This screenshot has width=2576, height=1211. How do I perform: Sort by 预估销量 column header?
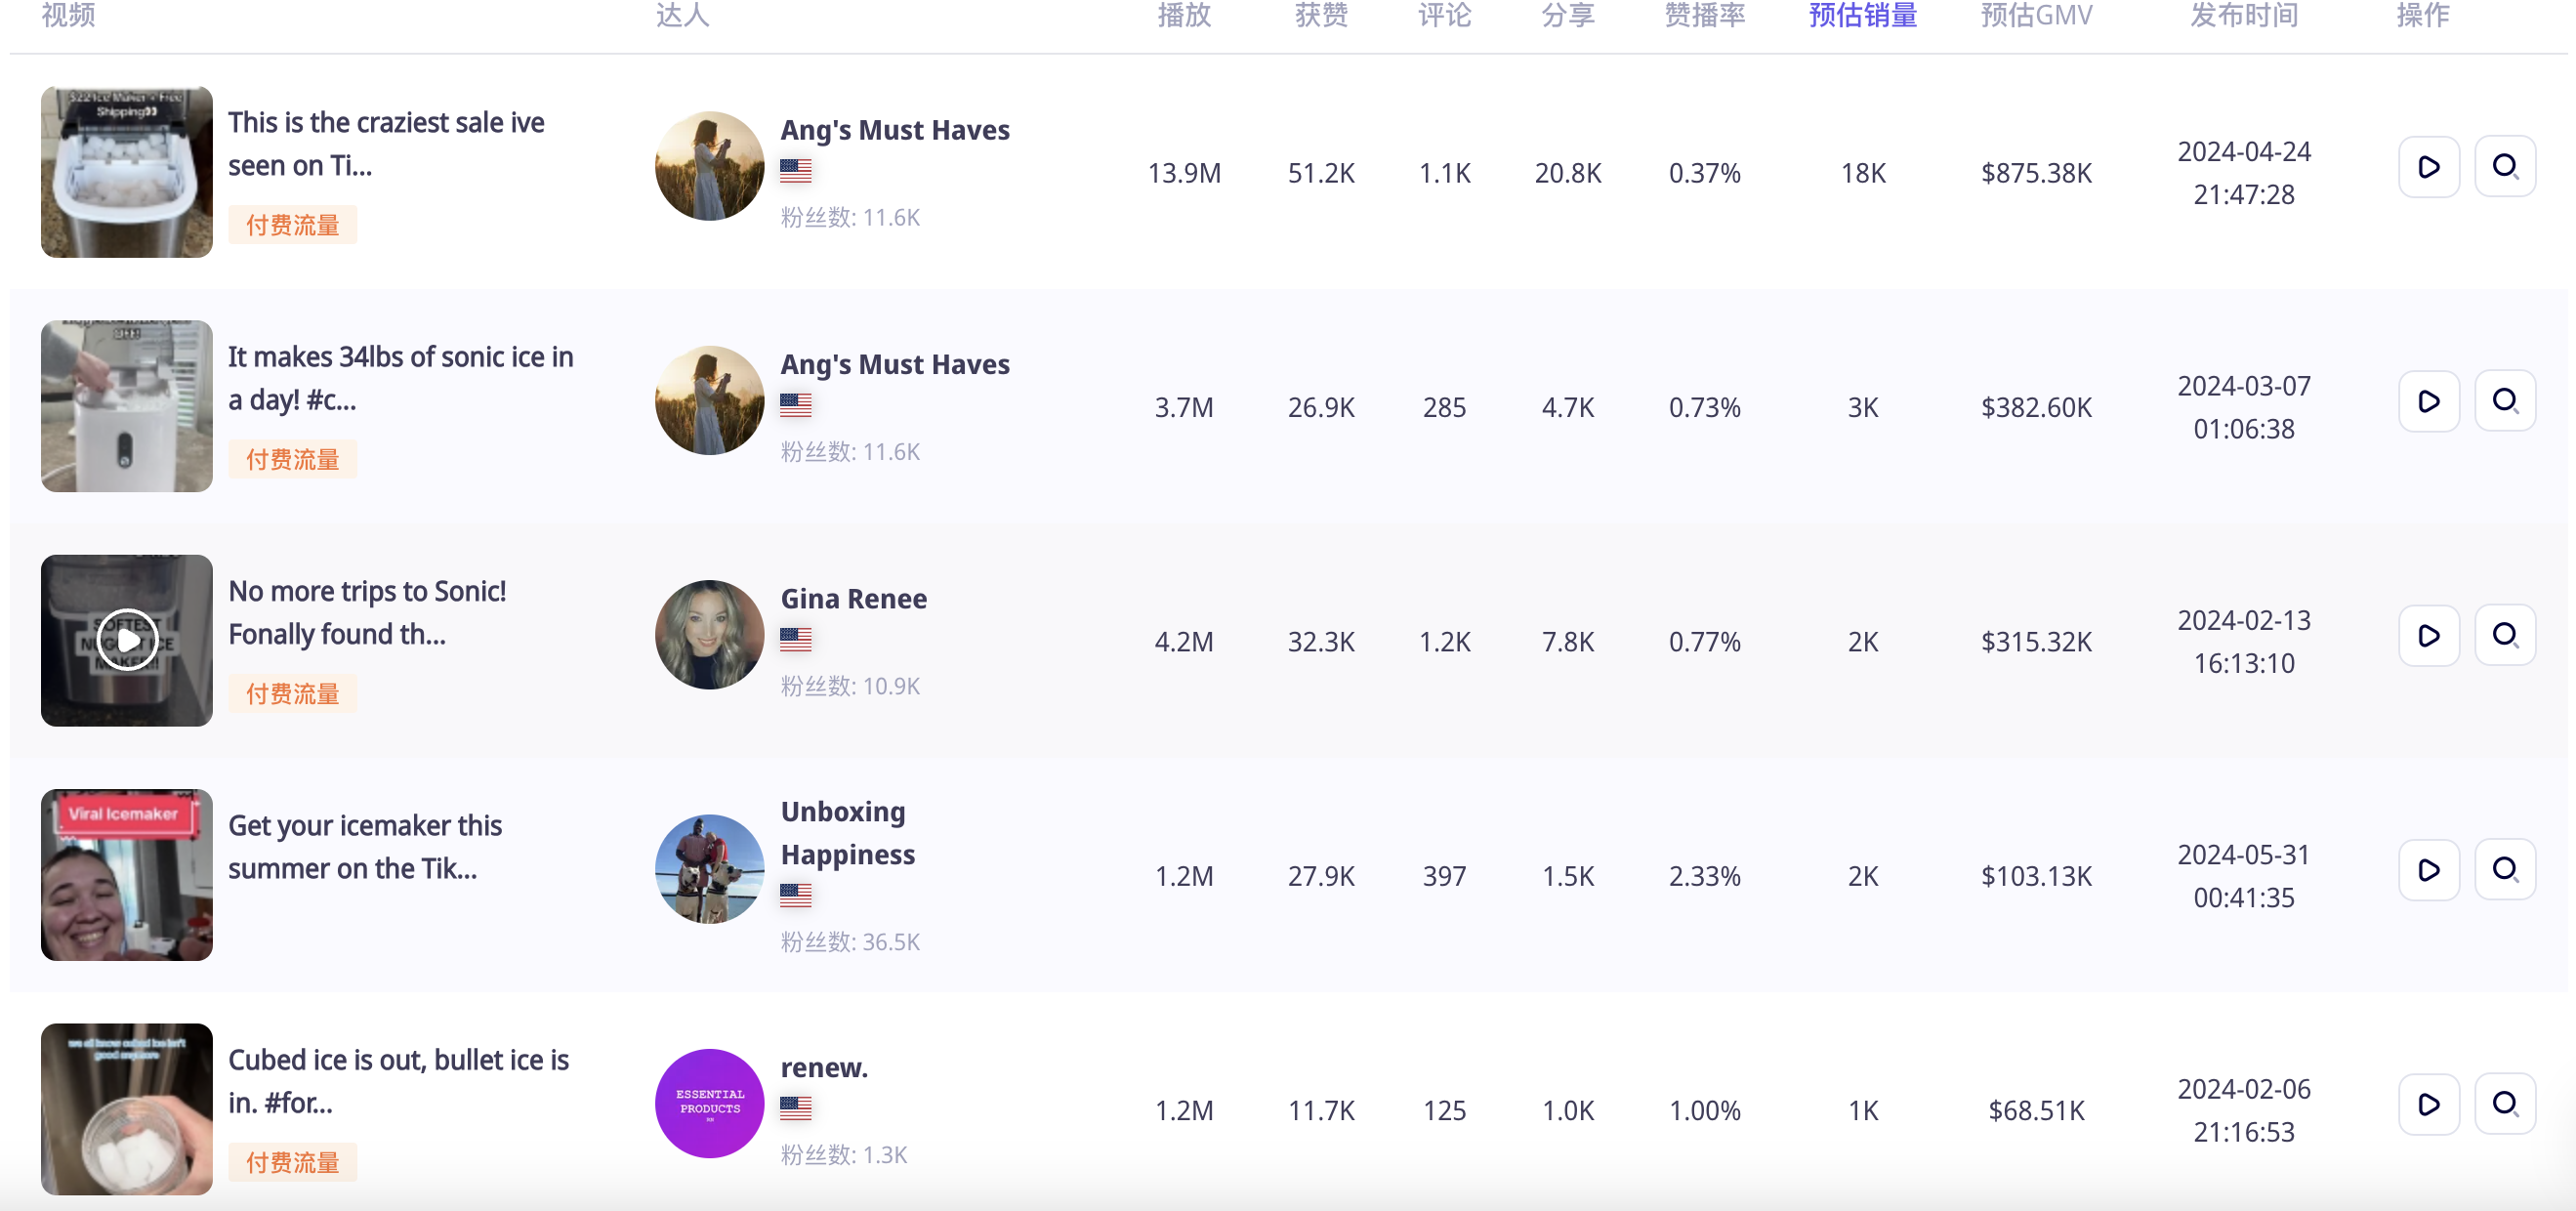(x=1862, y=15)
